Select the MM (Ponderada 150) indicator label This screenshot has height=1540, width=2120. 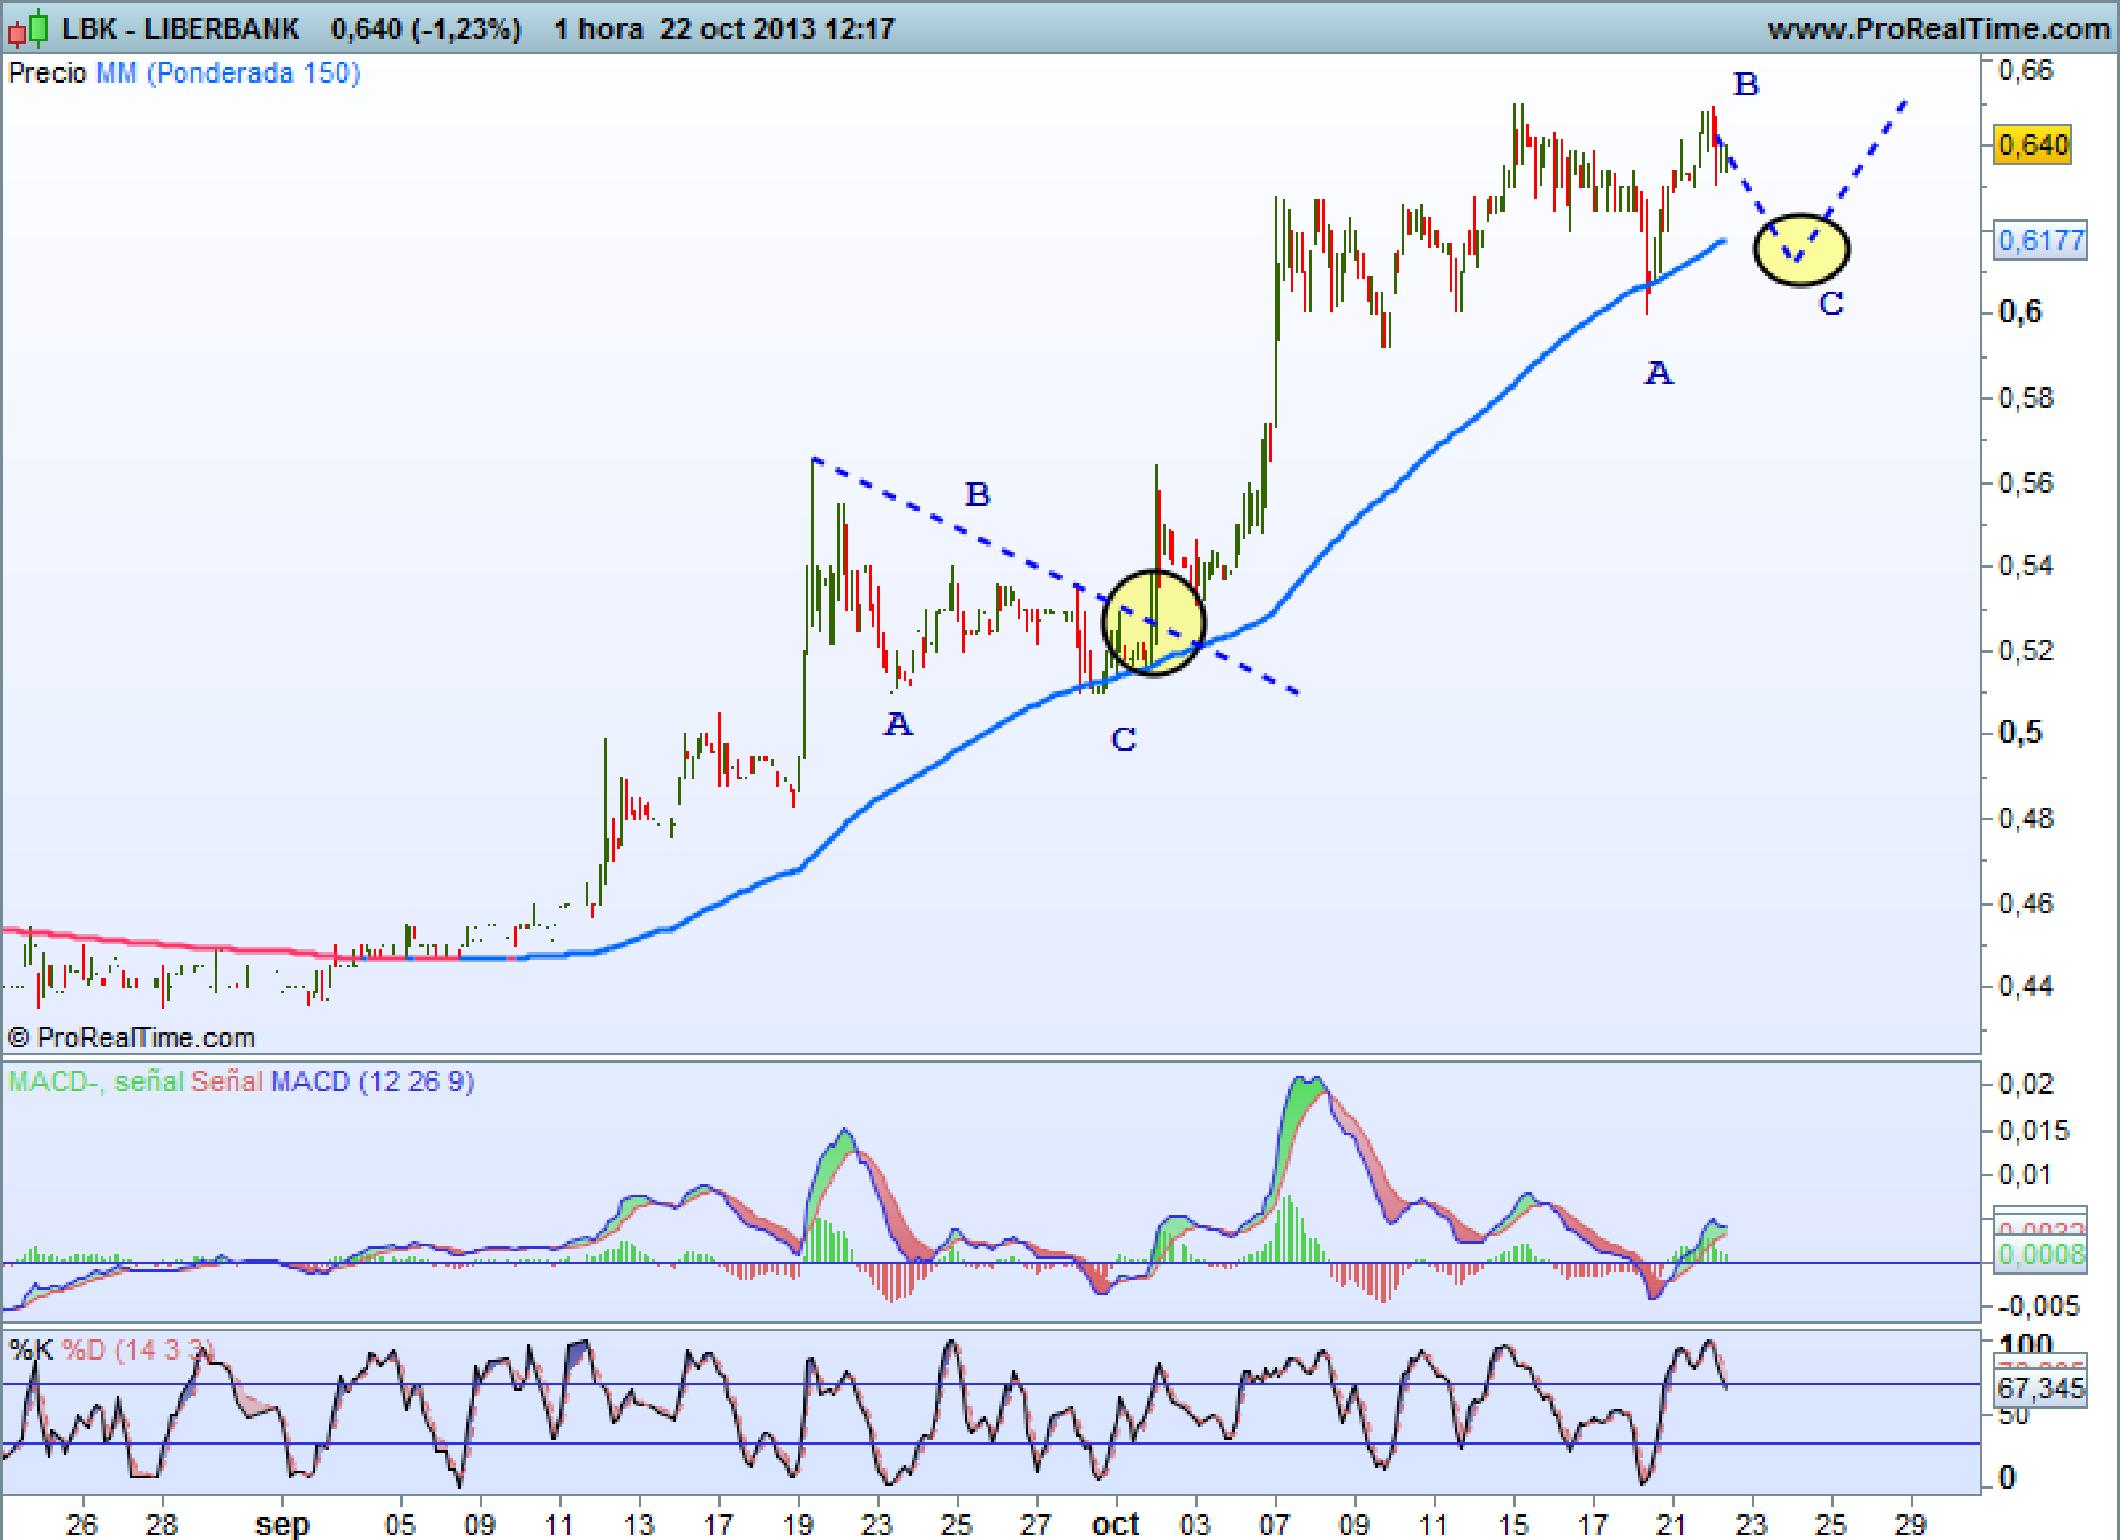point(228,74)
